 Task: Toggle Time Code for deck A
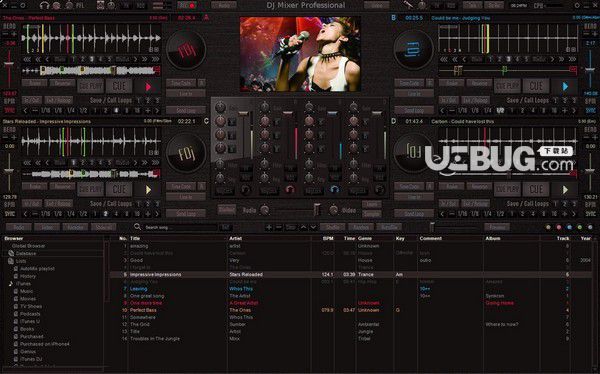tap(181, 83)
